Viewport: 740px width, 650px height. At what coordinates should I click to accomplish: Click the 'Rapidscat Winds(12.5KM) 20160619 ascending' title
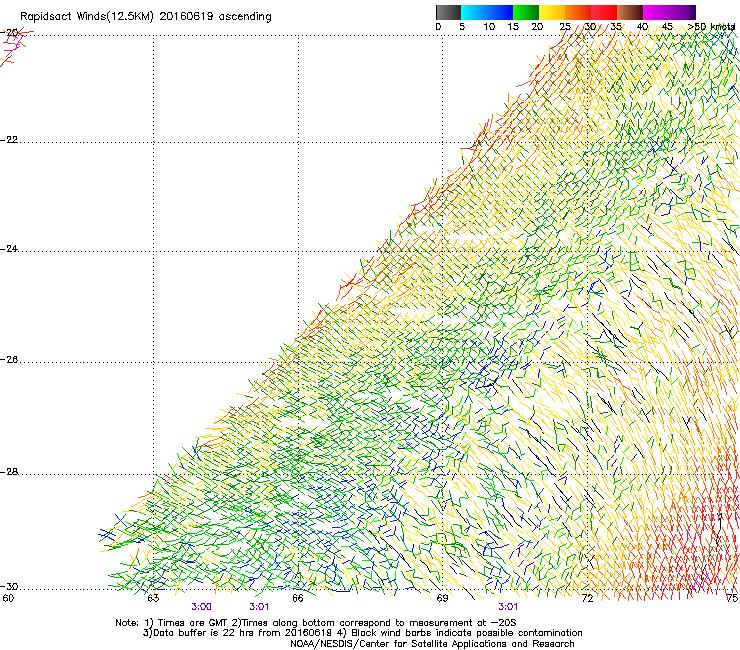click(x=146, y=17)
